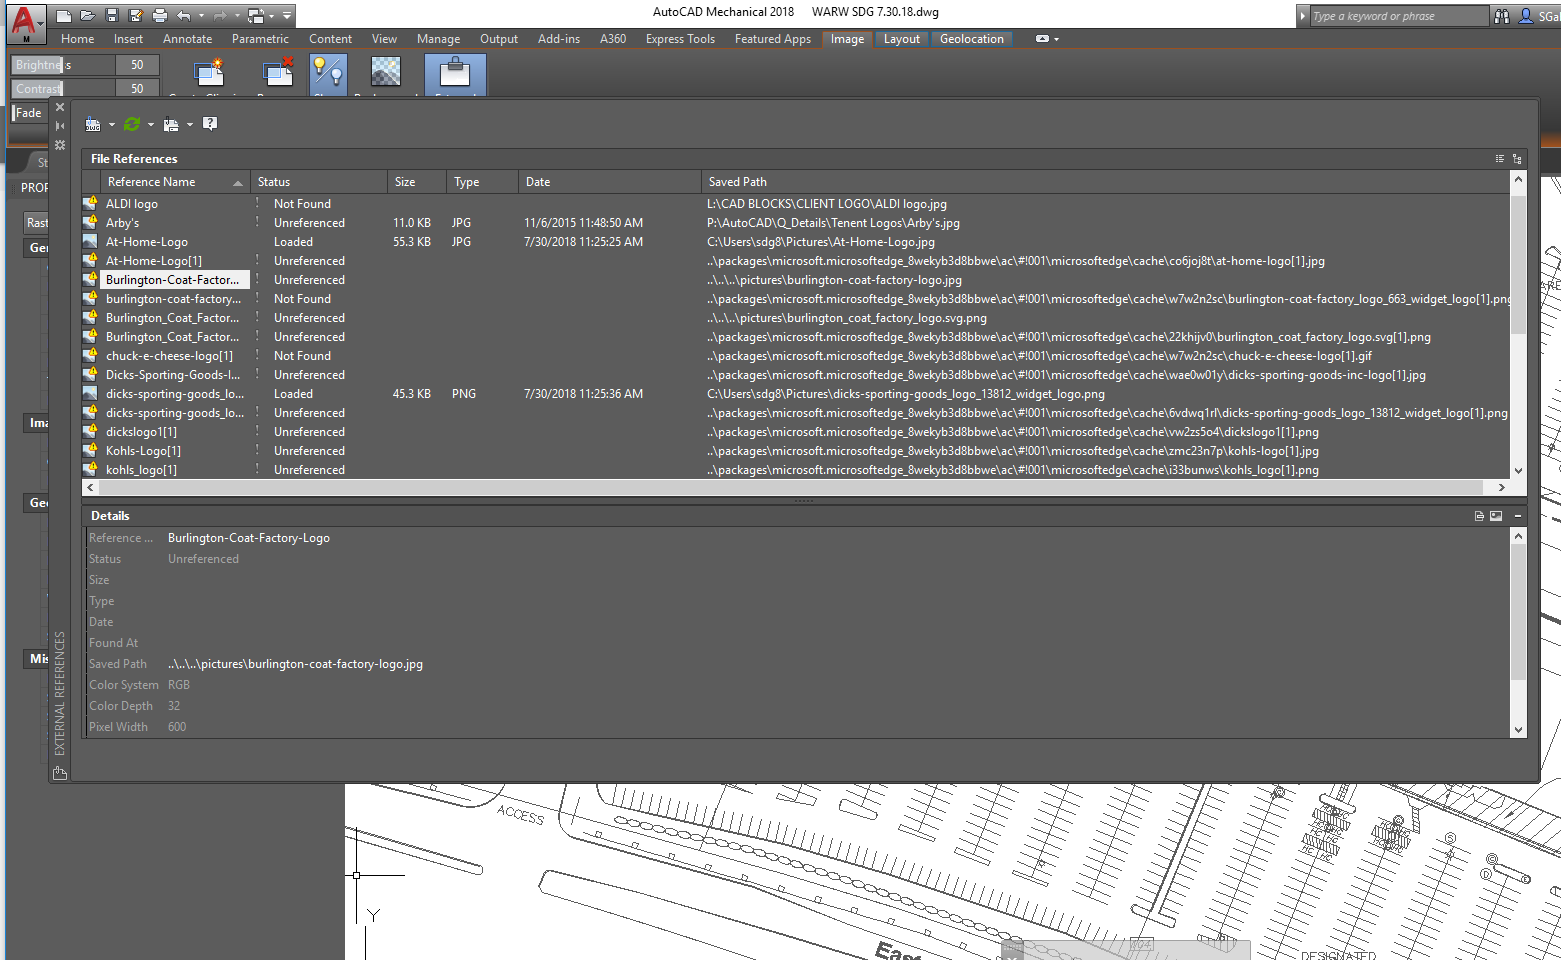Image resolution: width=1561 pixels, height=960 pixels.
Task: Select the At-Home-Logo loaded reference
Action: 796,242
